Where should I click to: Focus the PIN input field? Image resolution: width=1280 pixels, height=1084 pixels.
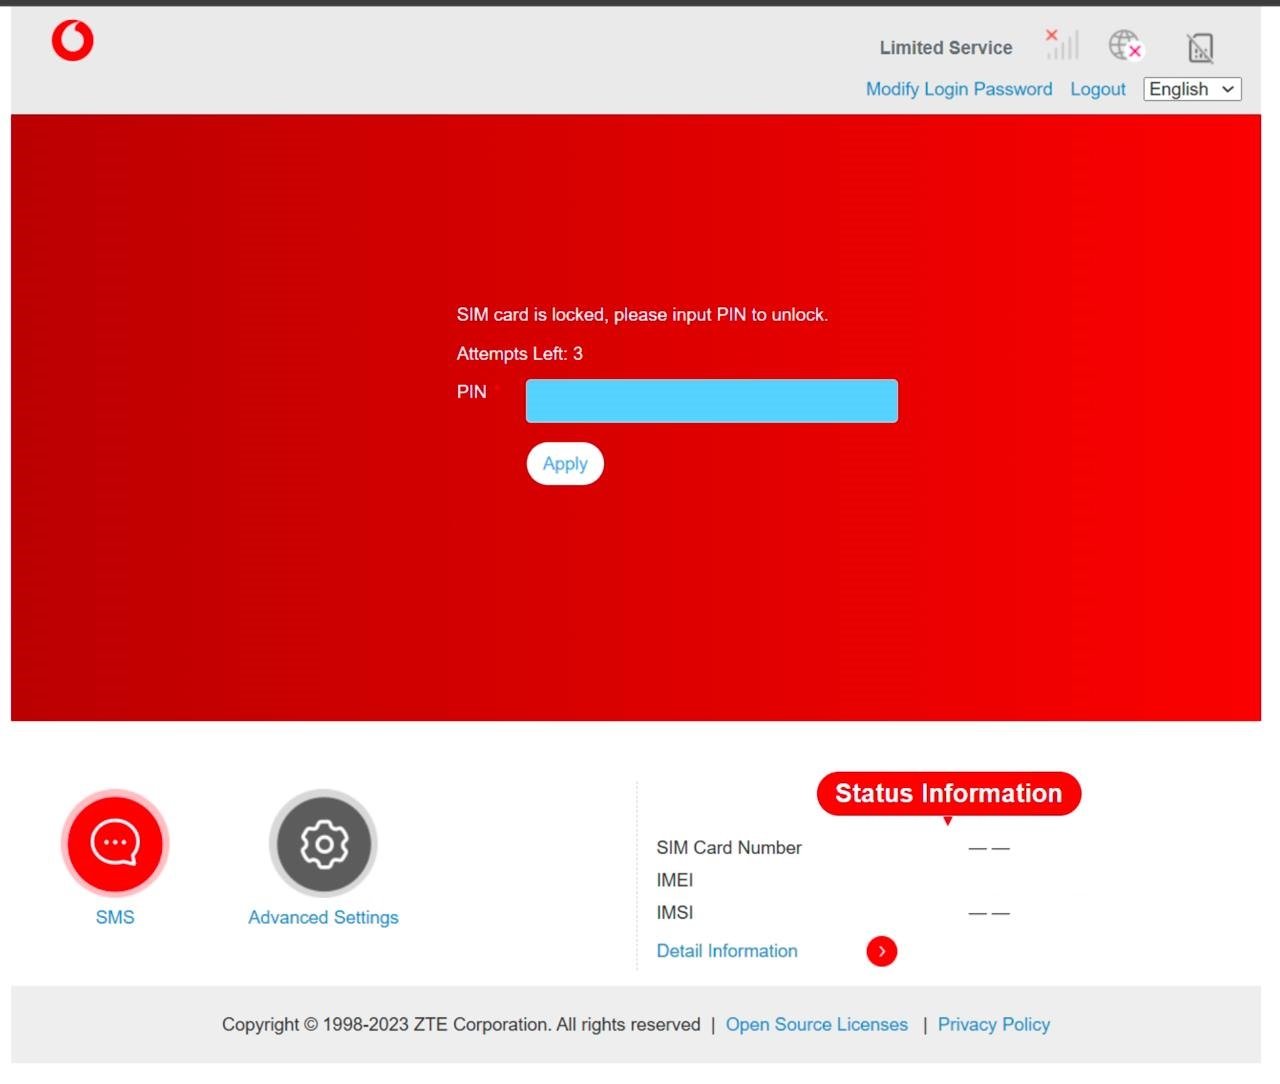point(711,401)
